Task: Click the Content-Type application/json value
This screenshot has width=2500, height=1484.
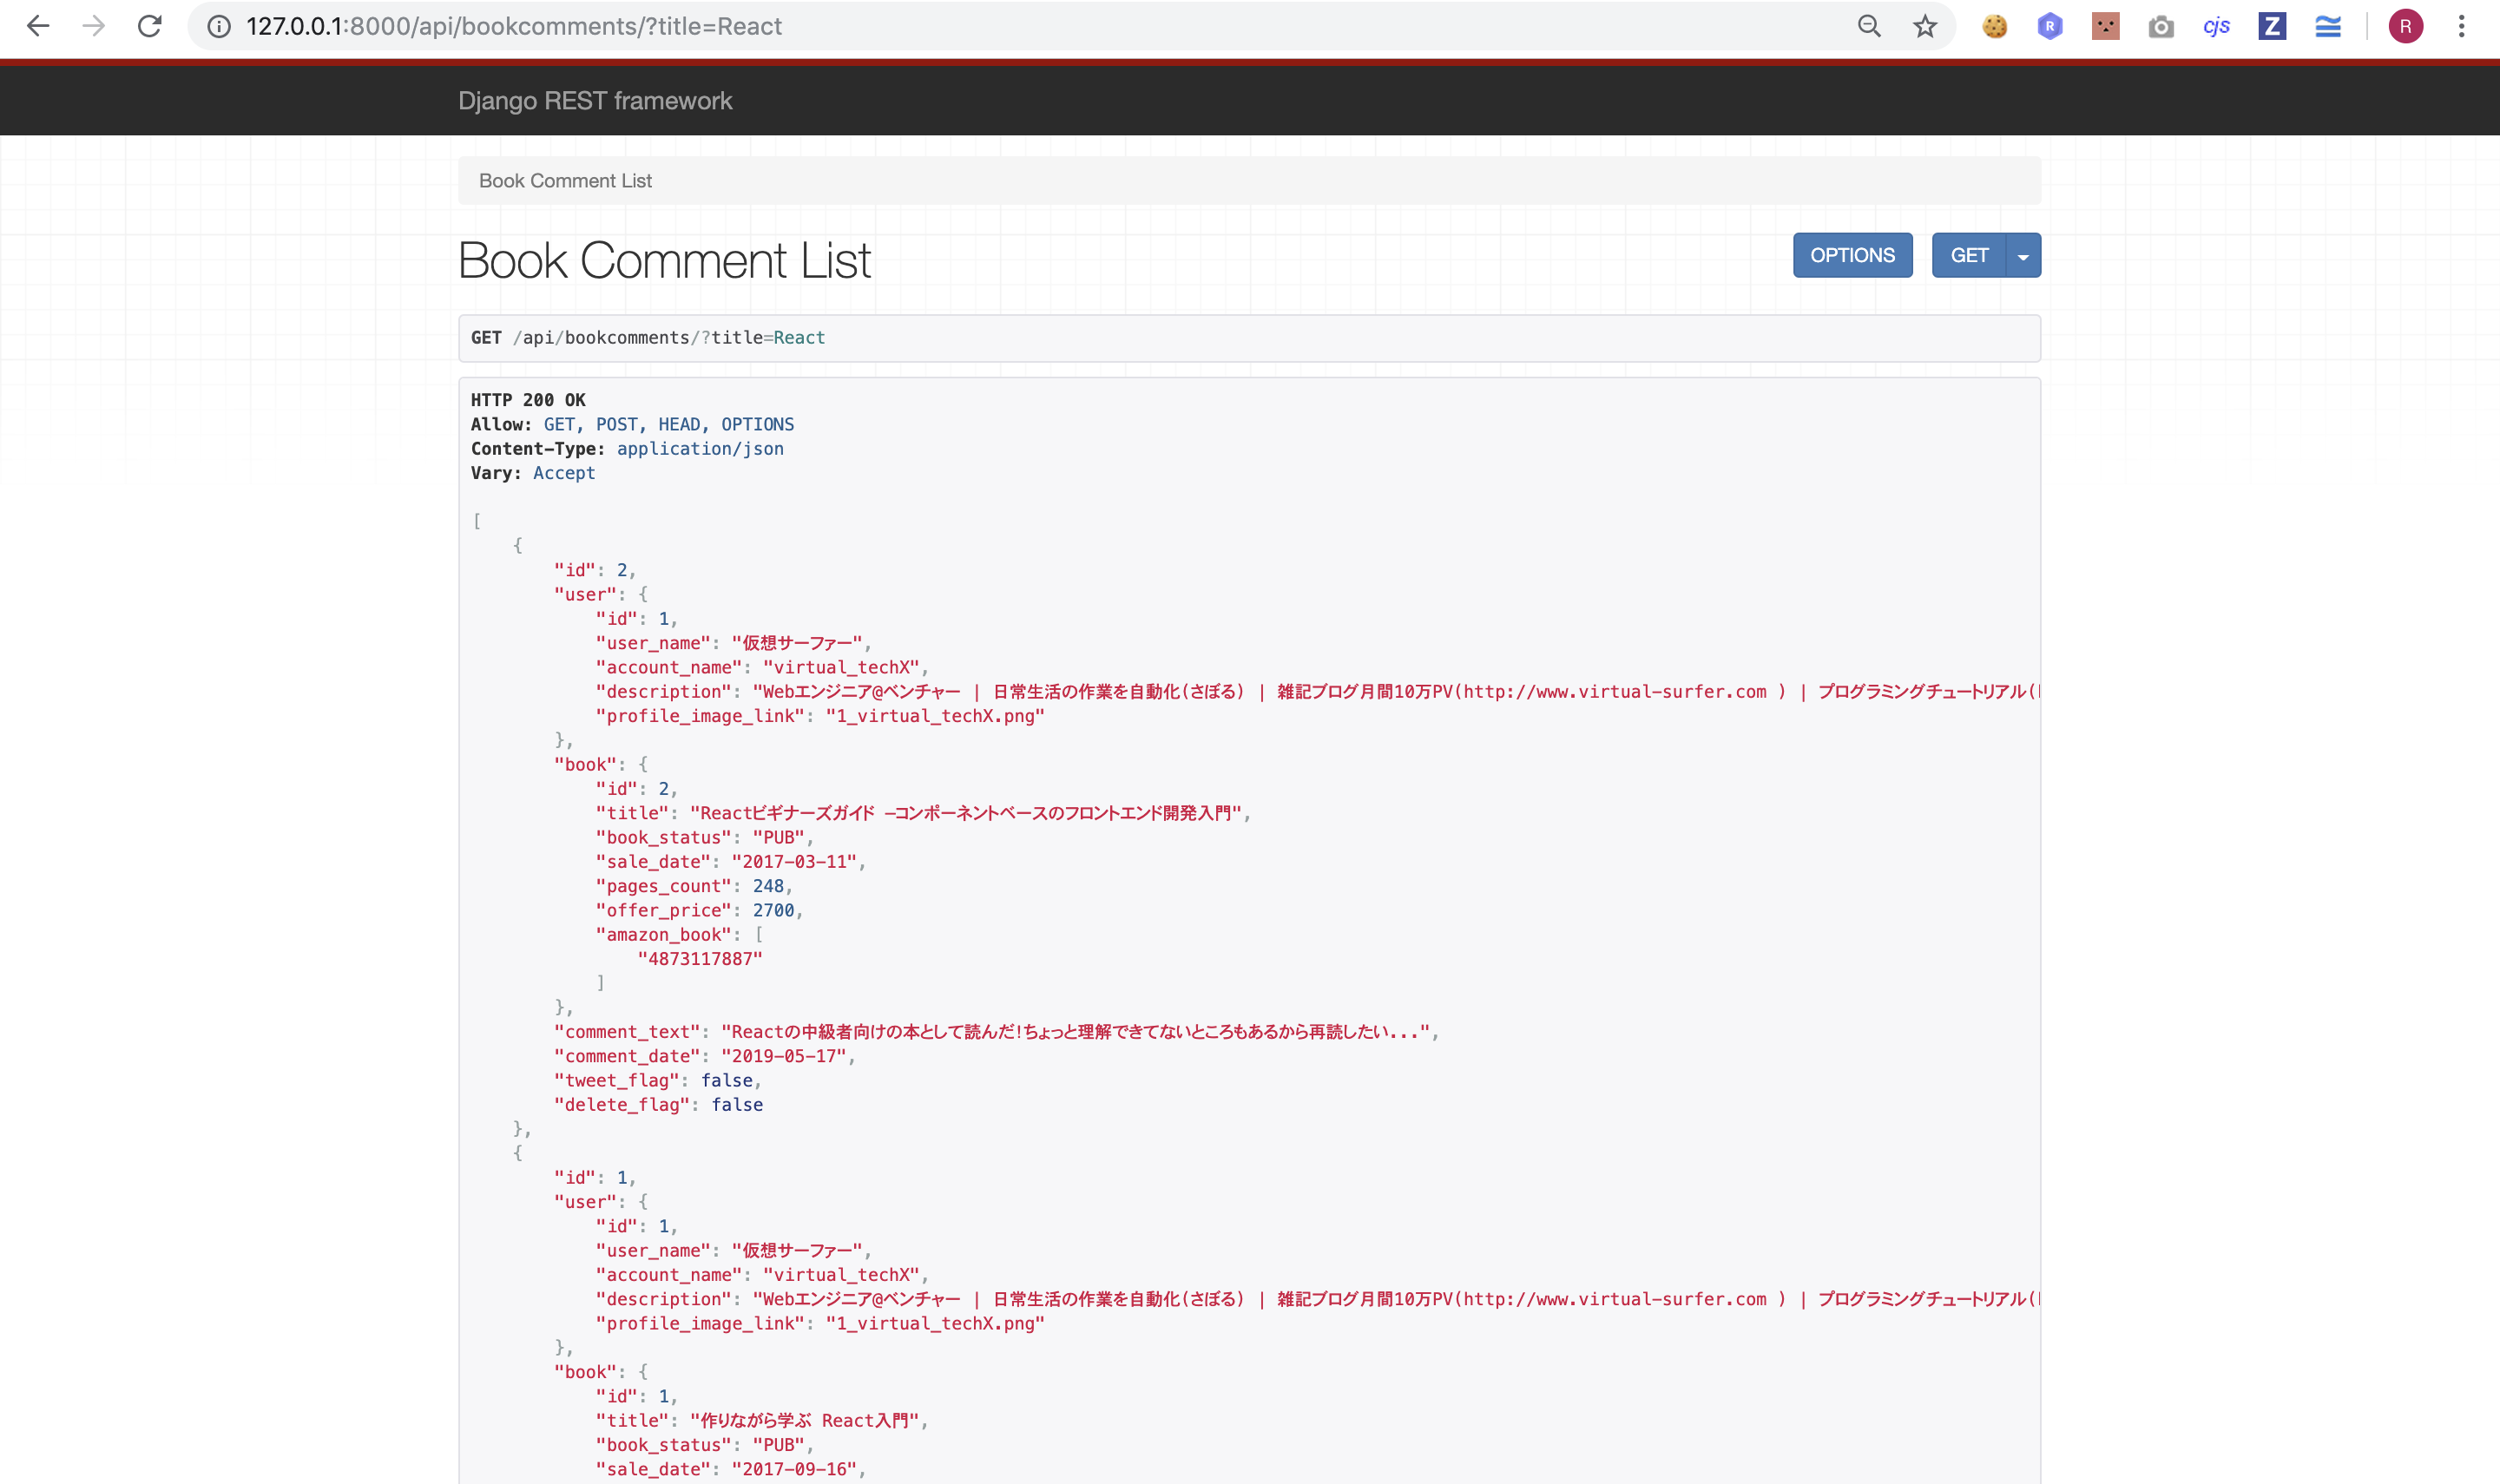Action: click(700, 449)
